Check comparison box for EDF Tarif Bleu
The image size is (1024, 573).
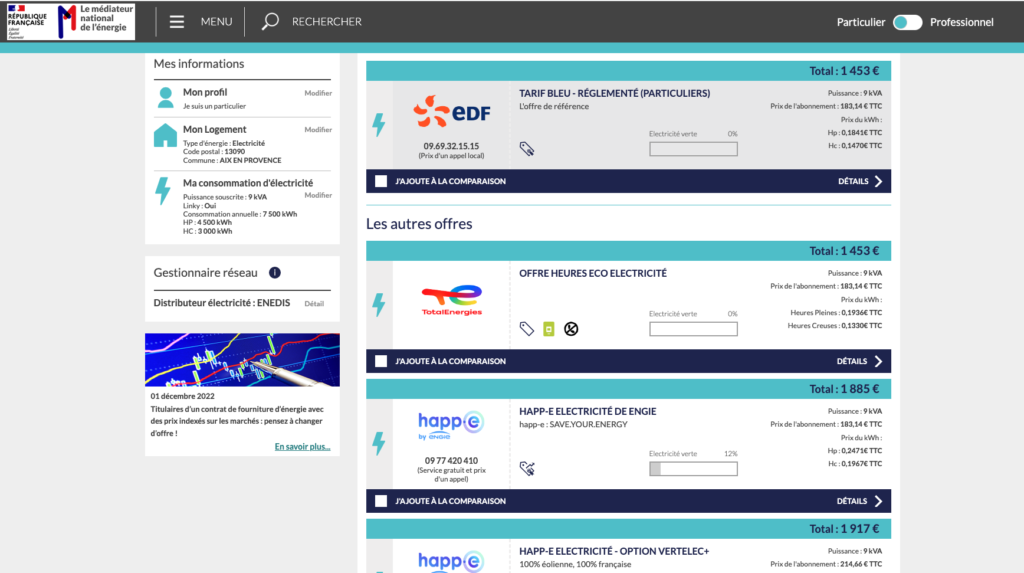(381, 181)
